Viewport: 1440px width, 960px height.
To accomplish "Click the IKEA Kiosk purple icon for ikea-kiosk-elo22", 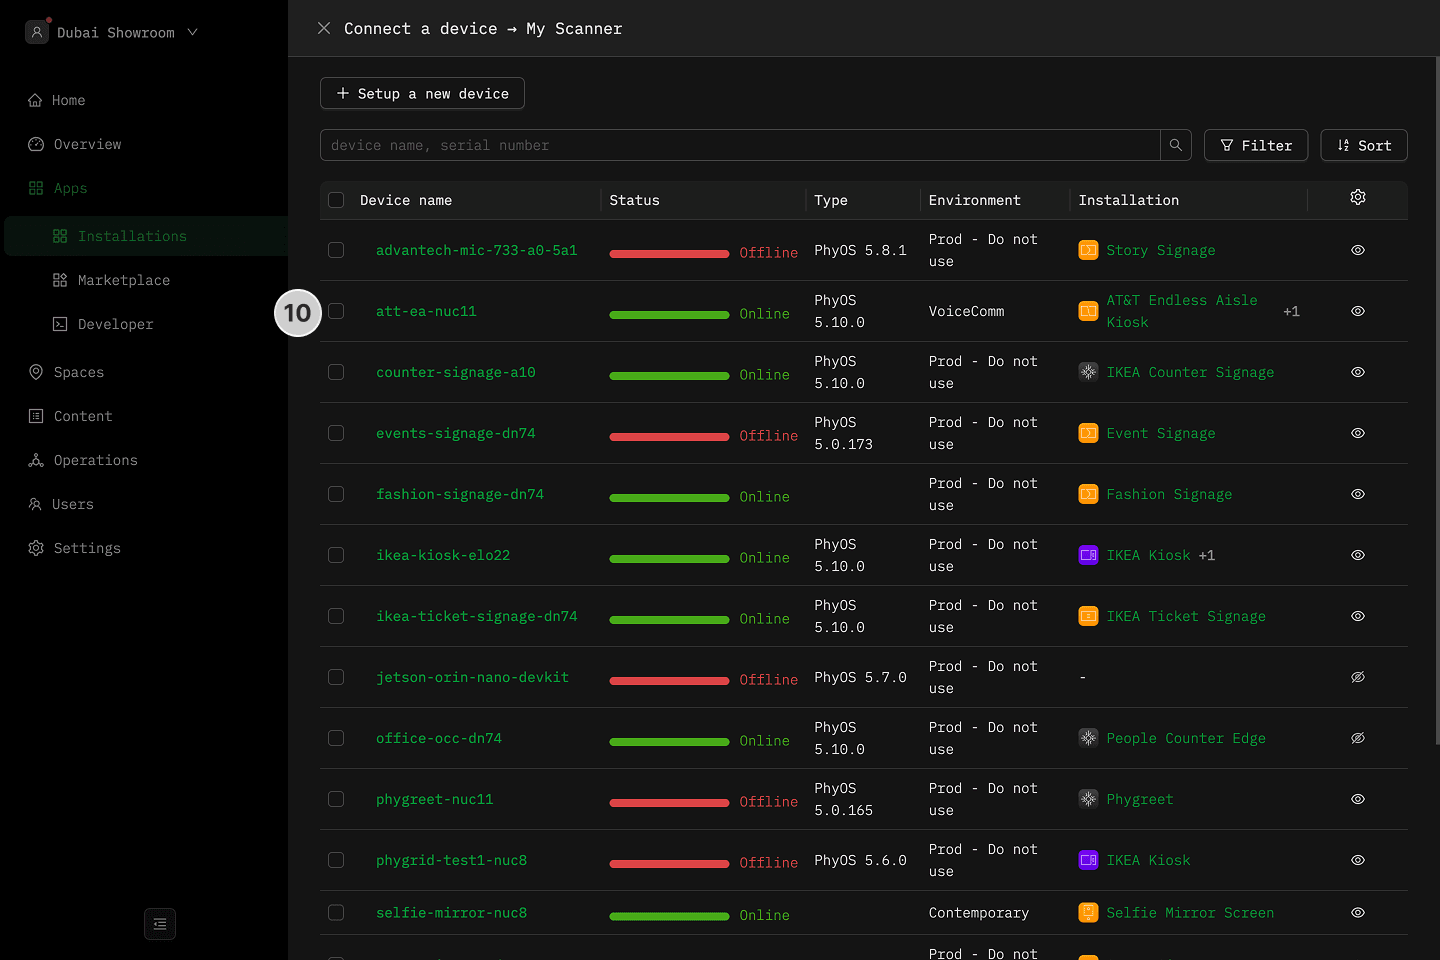I will (x=1088, y=555).
